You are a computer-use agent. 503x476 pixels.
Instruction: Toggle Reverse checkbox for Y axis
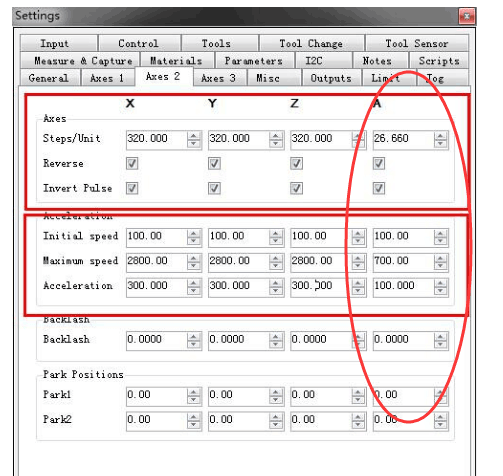(214, 163)
